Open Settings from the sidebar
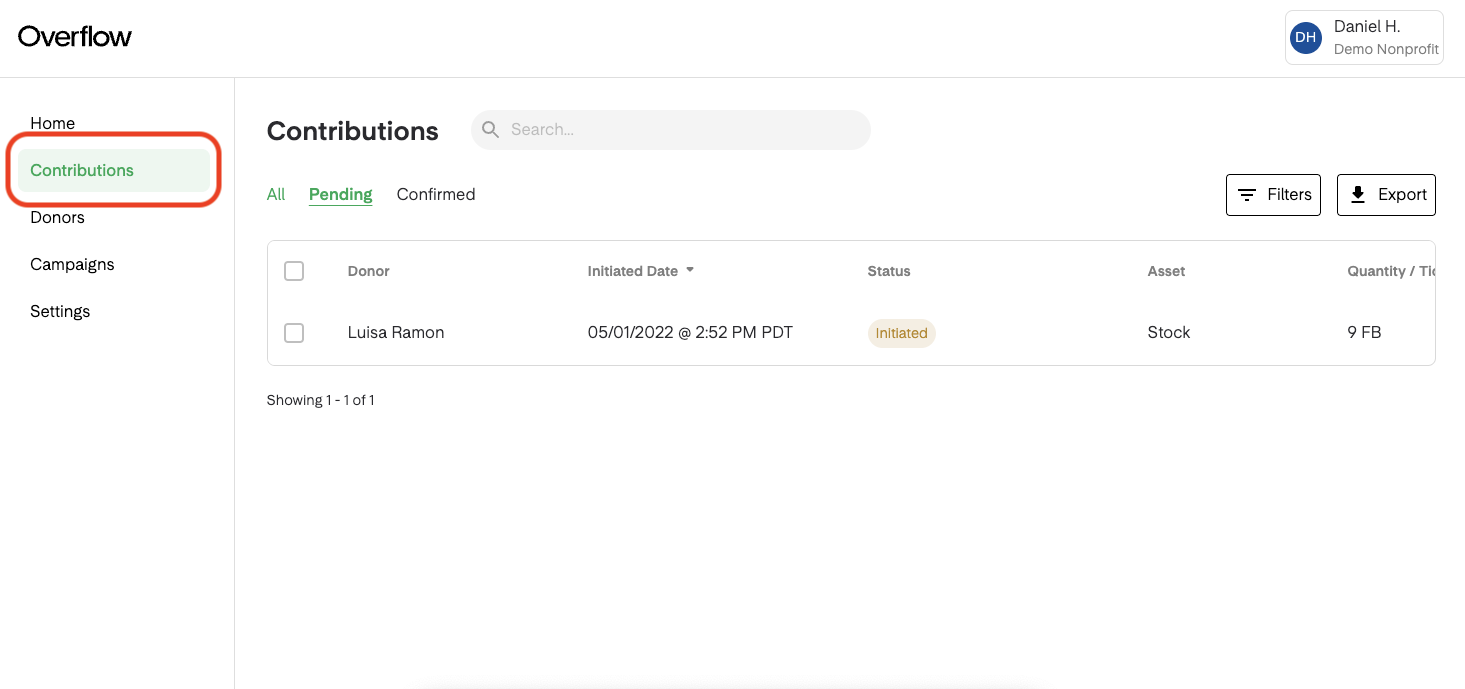Screen dimensions: 1465x689 (60, 311)
